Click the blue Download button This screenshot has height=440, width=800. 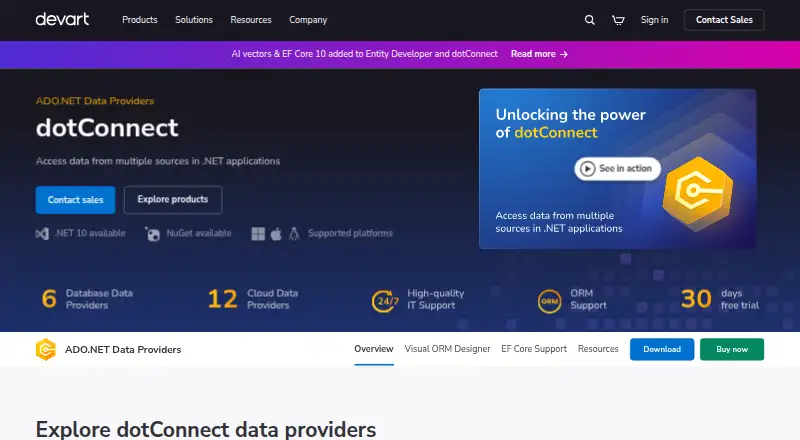tap(662, 349)
